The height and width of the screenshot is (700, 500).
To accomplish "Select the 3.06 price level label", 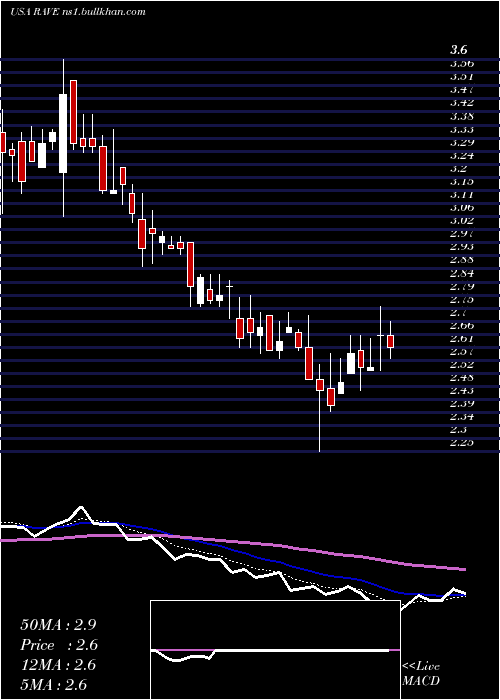I will 462,208.
